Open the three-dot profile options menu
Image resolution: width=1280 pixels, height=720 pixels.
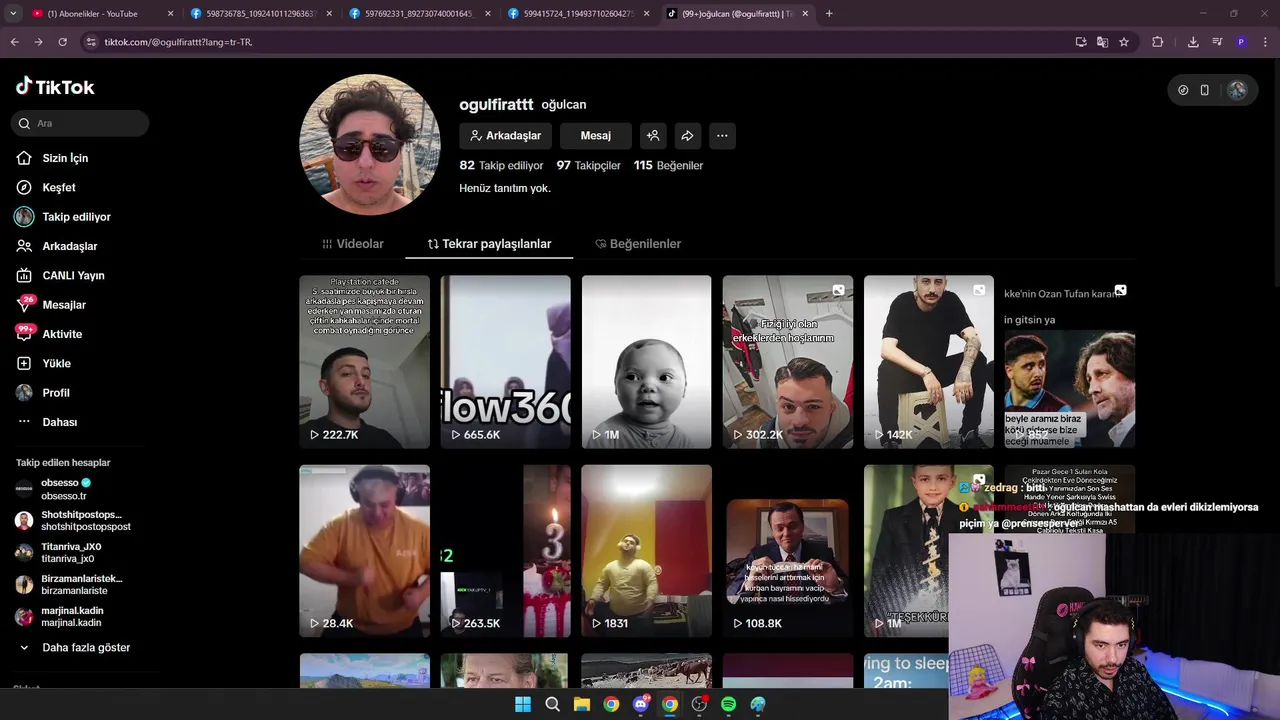coord(722,136)
